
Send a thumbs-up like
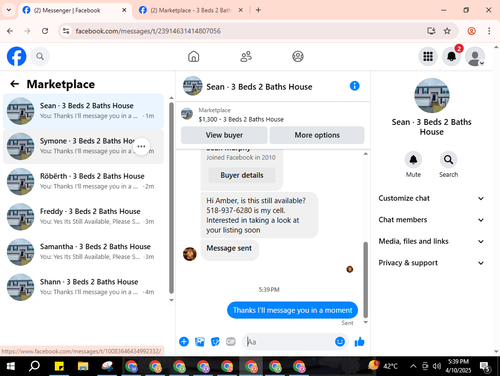tap(359, 342)
